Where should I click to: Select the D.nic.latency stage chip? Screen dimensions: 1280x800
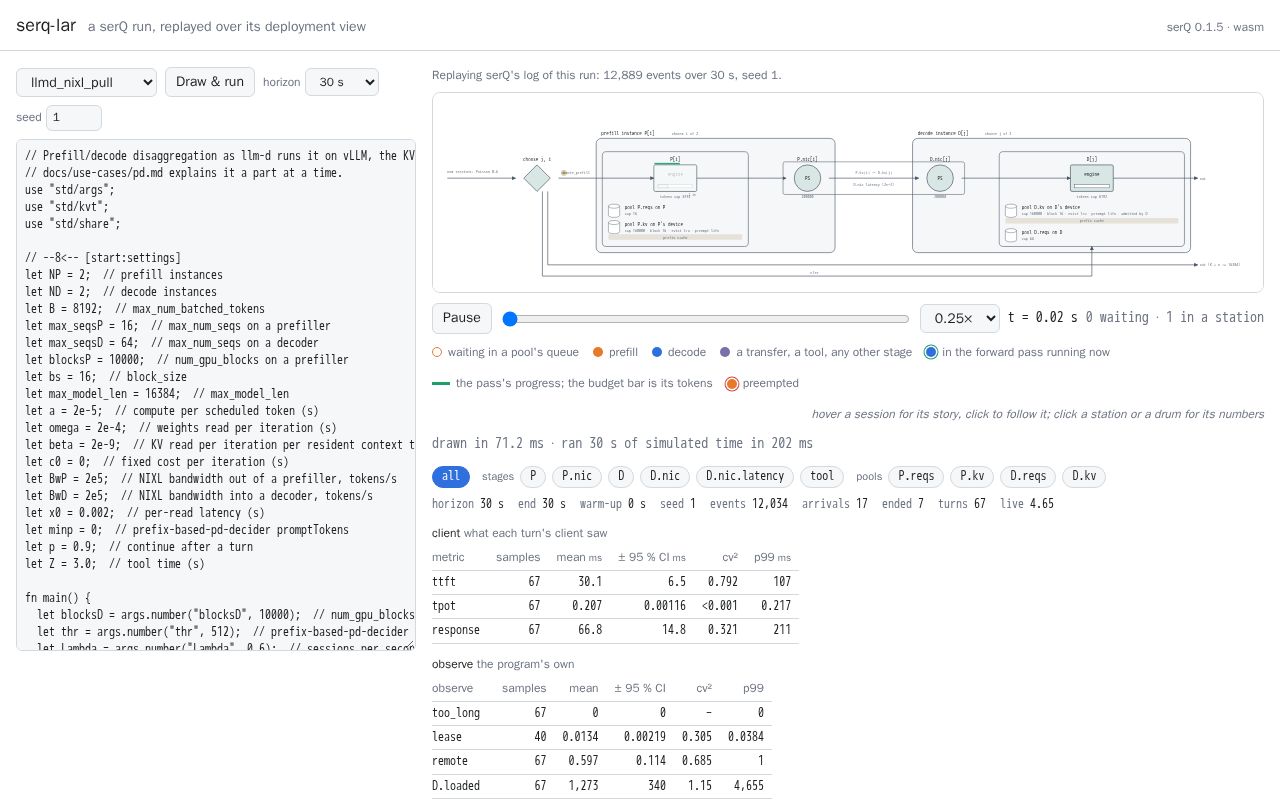[x=744, y=477]
